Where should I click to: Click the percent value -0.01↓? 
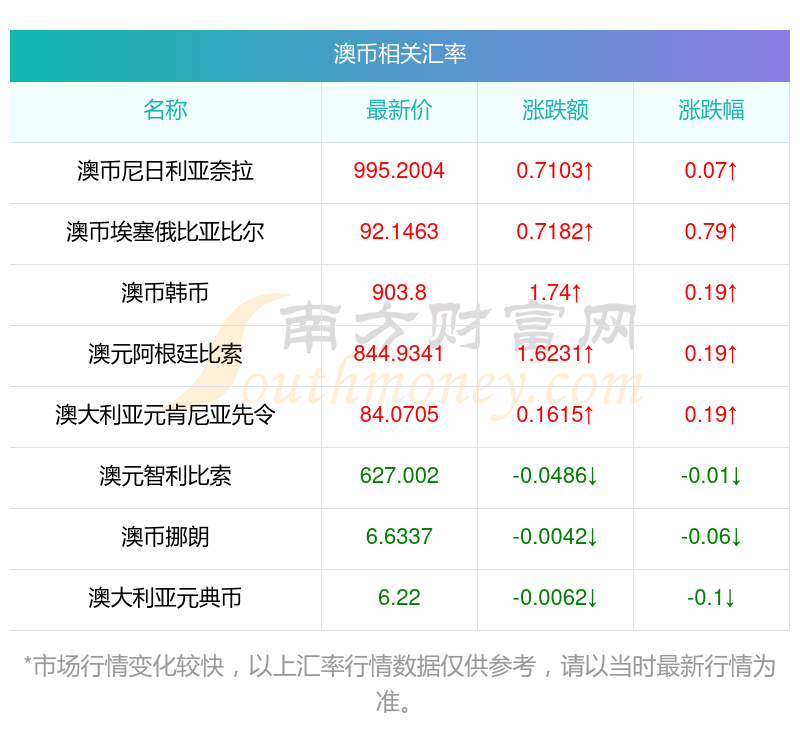pos(711,476)
